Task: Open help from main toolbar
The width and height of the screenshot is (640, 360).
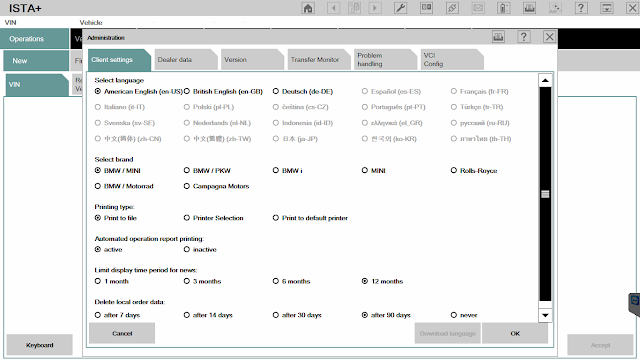Action: click(x=581, y=8)
